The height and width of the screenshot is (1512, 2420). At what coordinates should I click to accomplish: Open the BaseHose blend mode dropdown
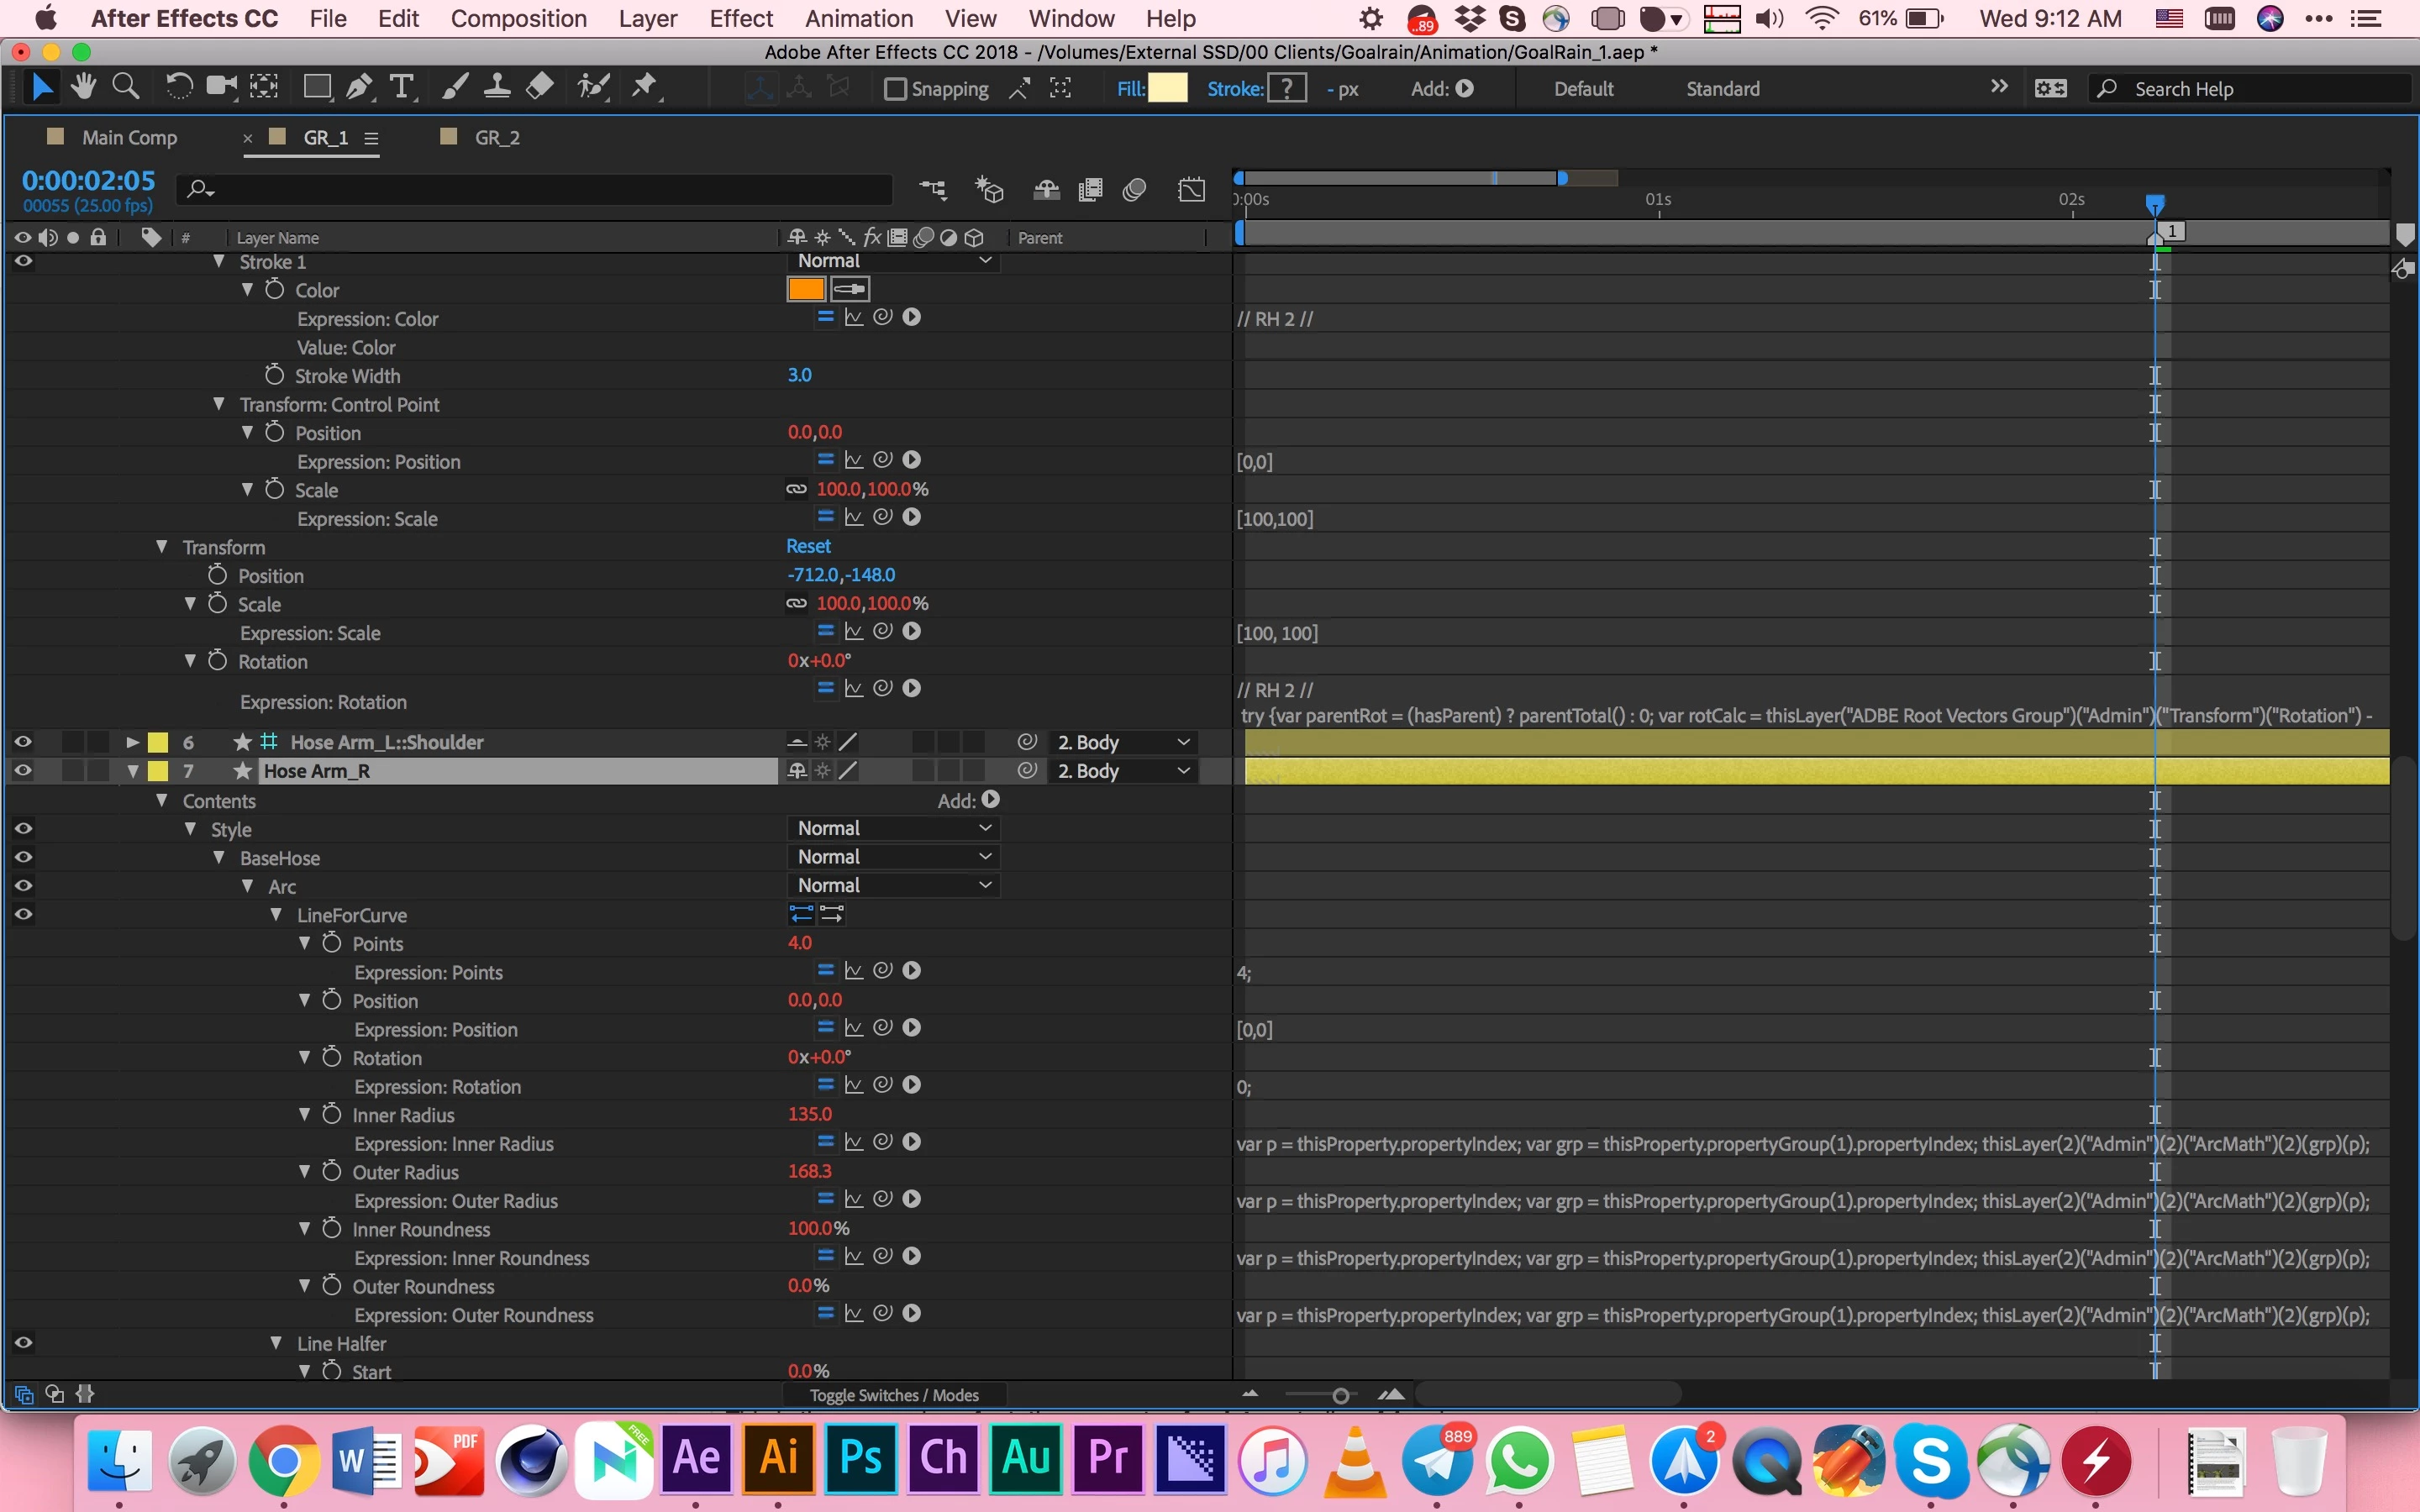click(893, 857)
